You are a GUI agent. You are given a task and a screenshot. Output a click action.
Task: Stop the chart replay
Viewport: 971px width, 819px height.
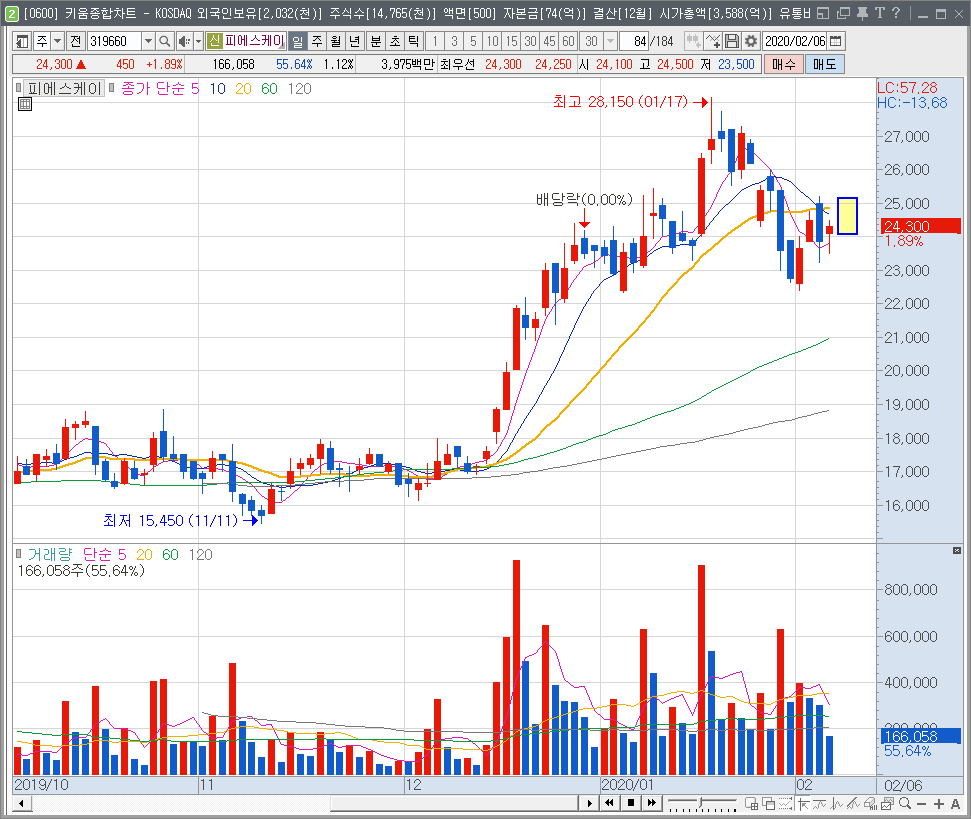[x=630, y=803]
